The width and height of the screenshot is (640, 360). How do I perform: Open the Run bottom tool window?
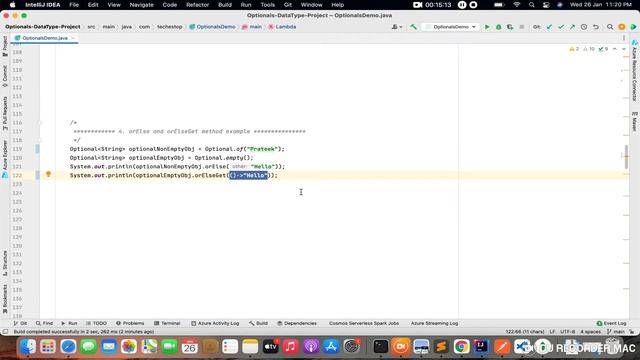[x=69, y=323]
